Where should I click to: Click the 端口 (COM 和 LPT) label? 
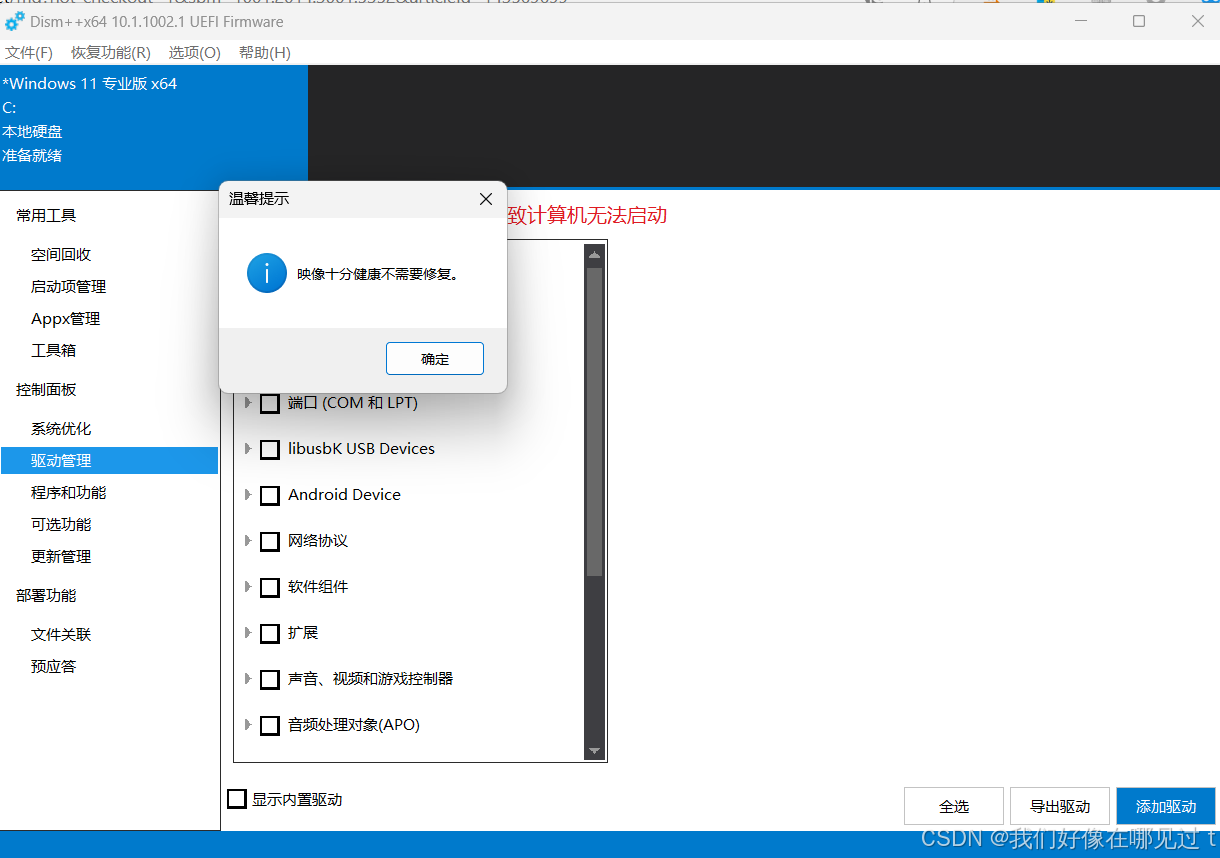353,403
